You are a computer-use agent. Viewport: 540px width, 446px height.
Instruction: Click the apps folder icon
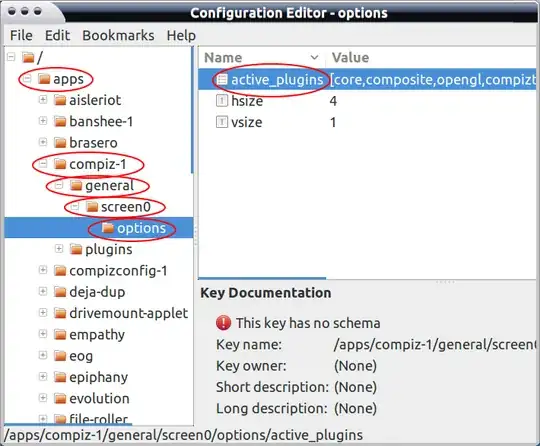44,79
